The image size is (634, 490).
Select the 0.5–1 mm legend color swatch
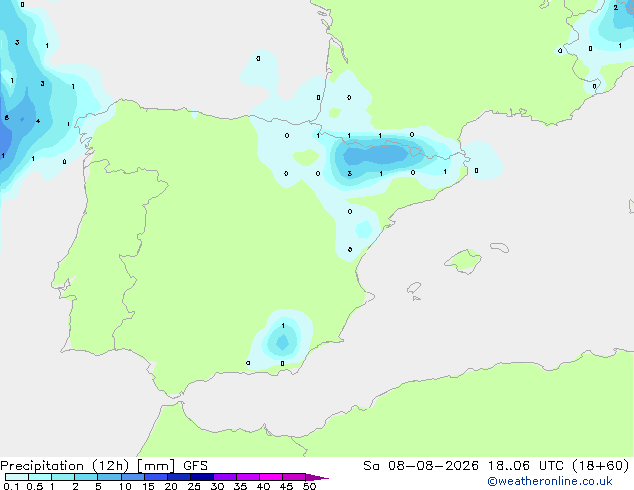tap(40, 477)
